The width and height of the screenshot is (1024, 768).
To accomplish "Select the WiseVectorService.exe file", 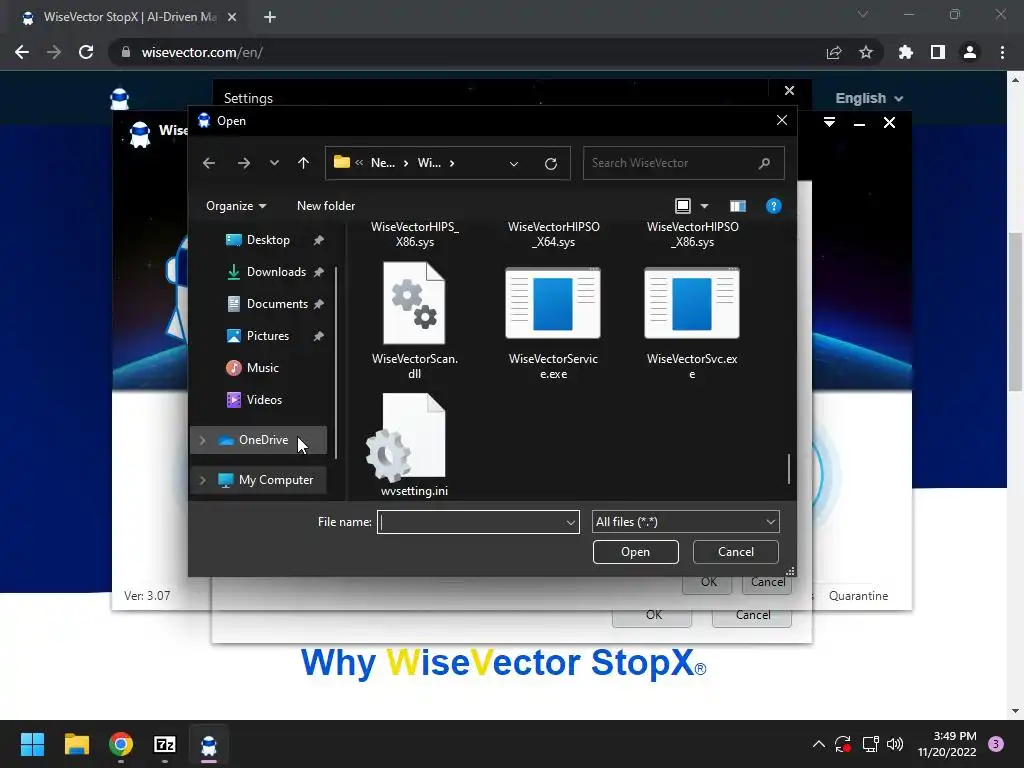I will tap(553, 320).
